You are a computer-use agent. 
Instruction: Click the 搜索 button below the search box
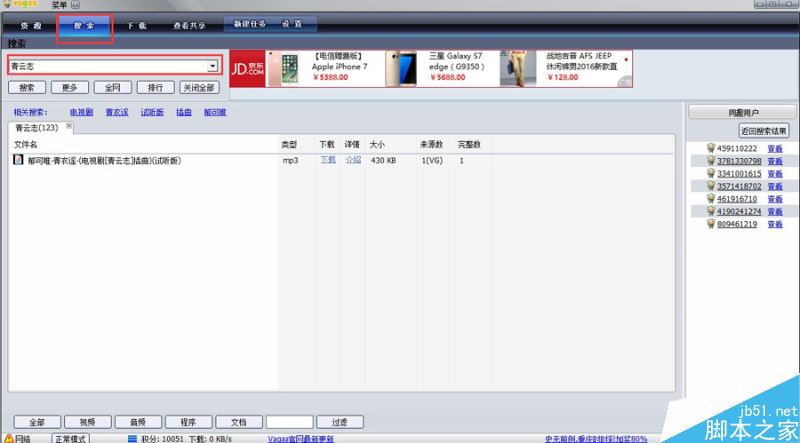pos(27,87)
